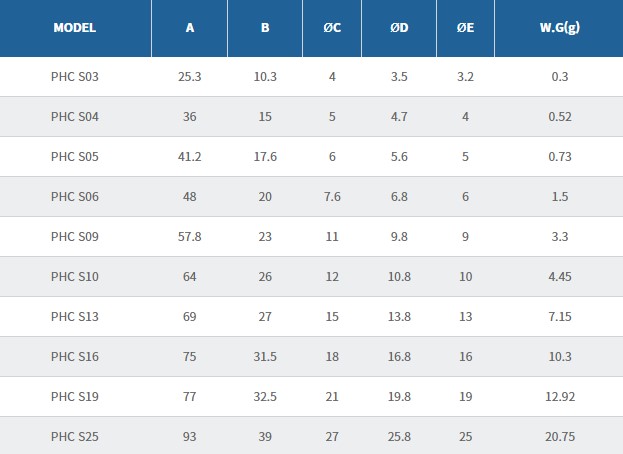Click model PHC S16
Viewport: 623px width, 454px height.
pyautogui.click(x=75, y=356)
